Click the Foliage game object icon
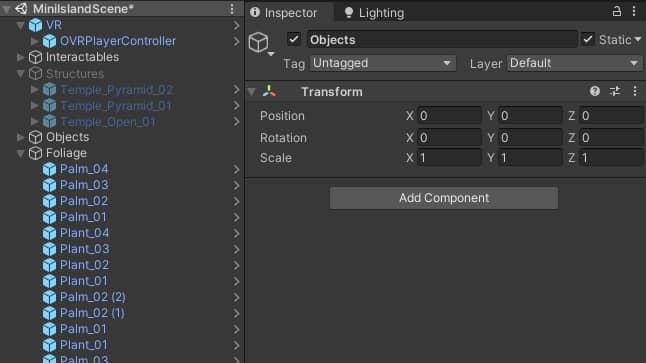This screenshot has width=646, height=363. [35, 153]
